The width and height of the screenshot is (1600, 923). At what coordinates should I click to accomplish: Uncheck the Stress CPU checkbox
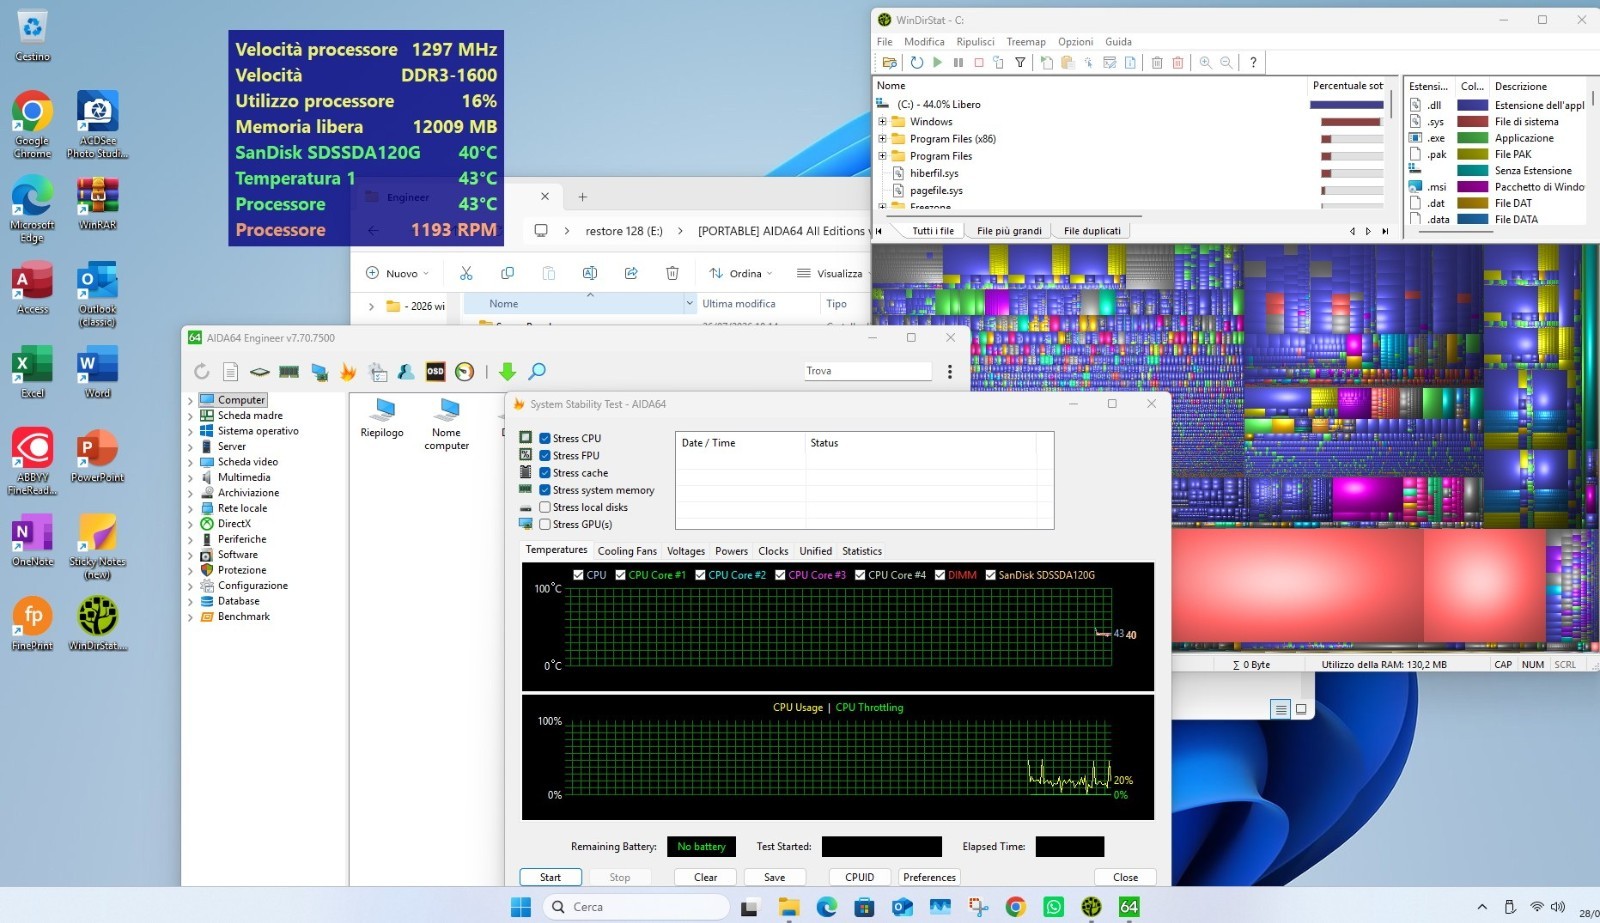(545, 438)
